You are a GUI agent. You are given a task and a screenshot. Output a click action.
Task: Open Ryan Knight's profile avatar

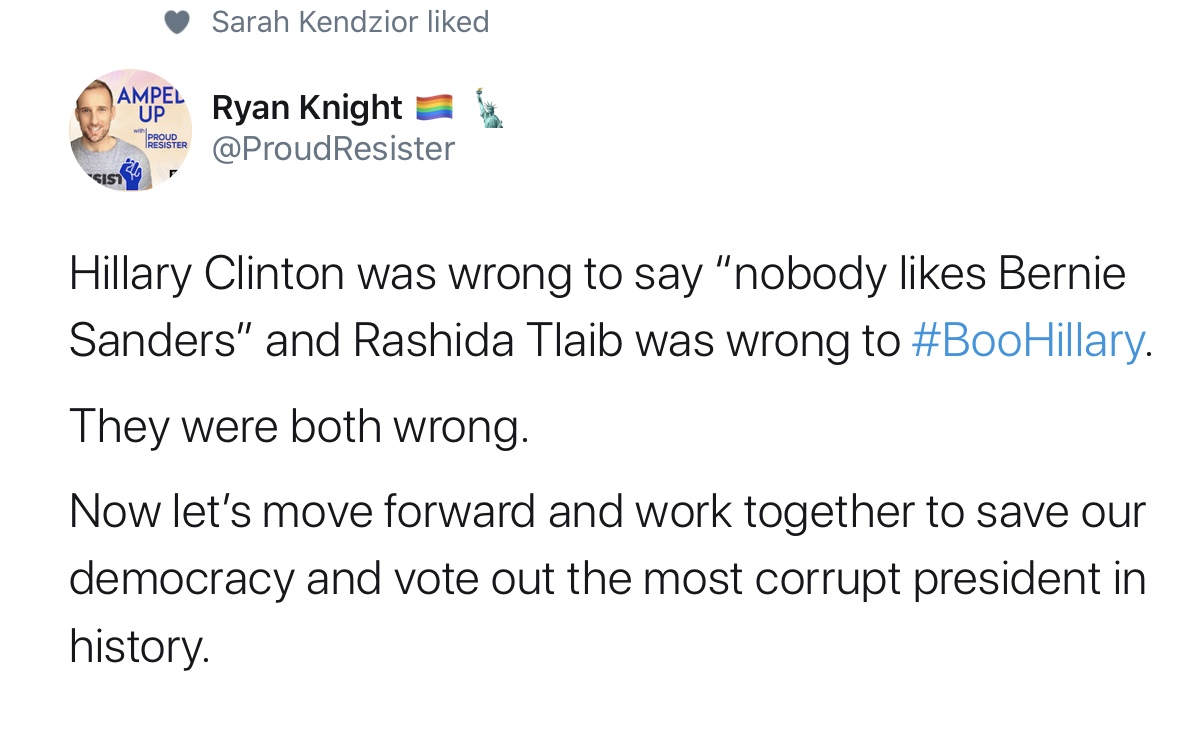coord(131,129)
